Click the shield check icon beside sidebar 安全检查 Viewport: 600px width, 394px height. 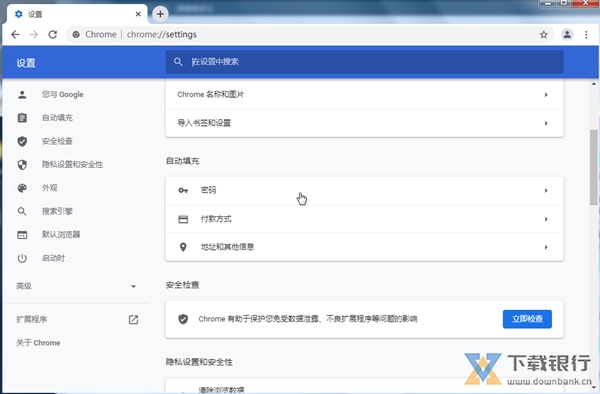pos(22,141)
